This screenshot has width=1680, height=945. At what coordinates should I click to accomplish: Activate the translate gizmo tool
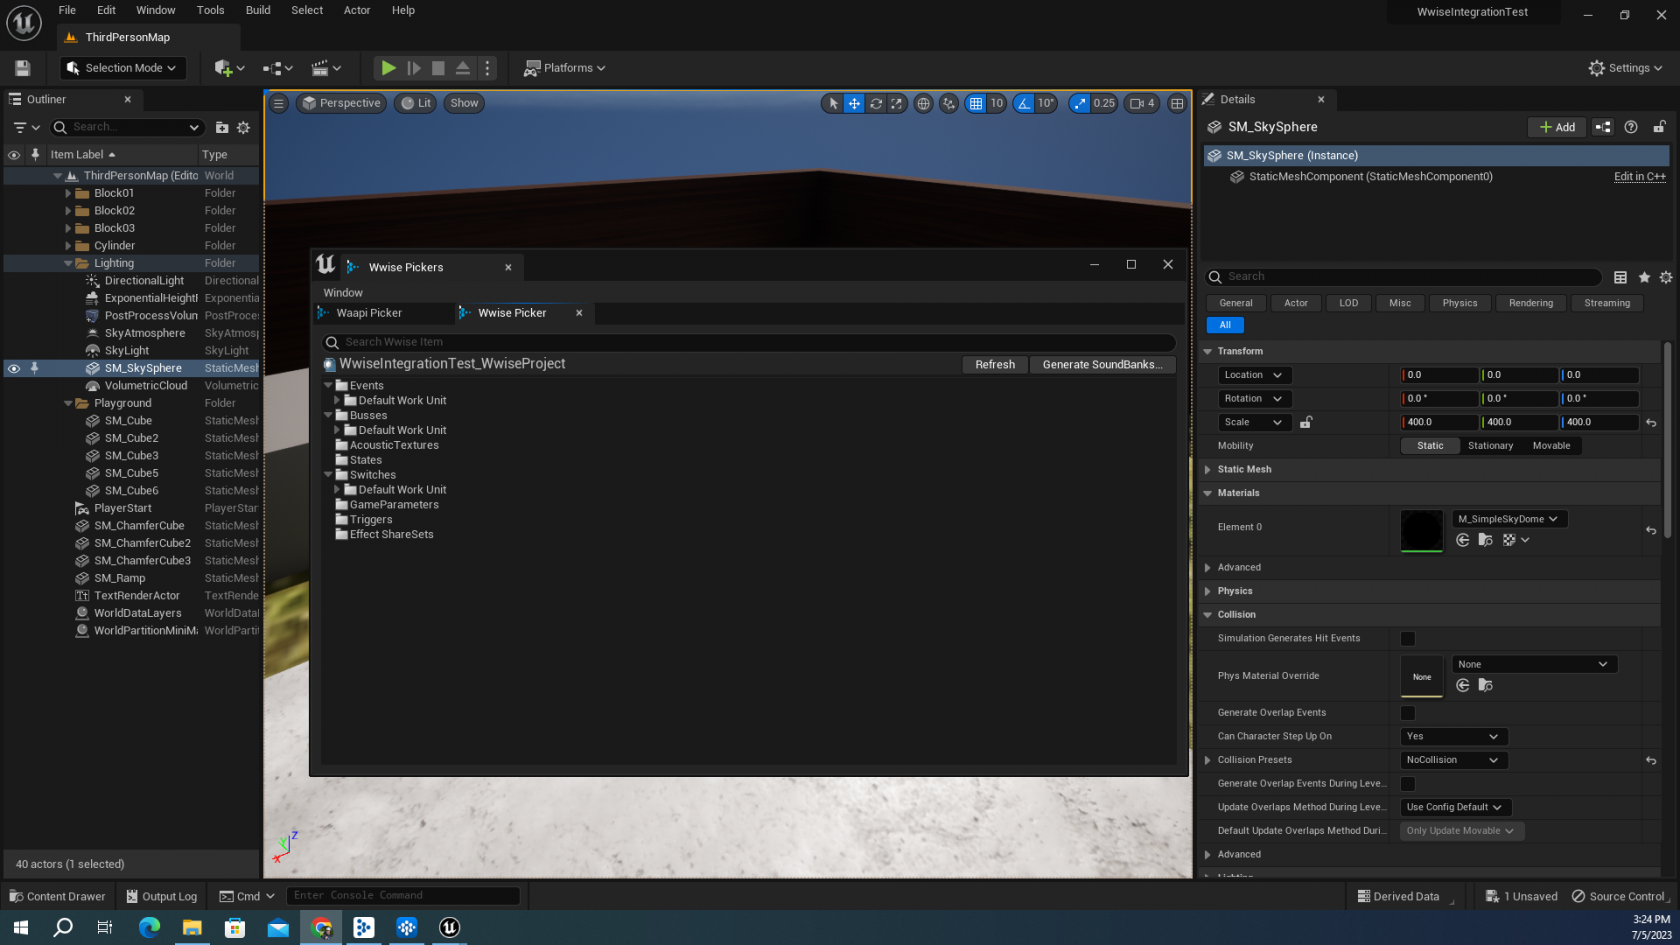click(854, 103)
